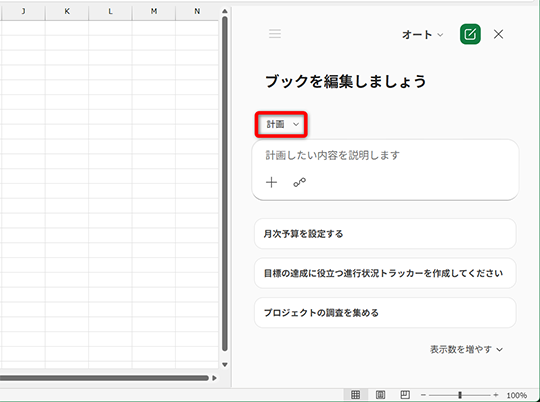Select the 月次予算を設定する suggestion
The image size is (540, 402).
point(385,234)
